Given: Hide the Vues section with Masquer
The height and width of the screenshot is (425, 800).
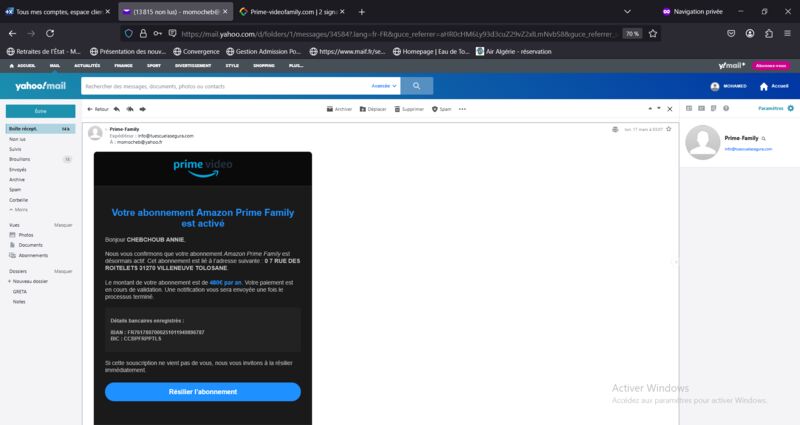Looking at the screenshot, I should pos(63,225).
